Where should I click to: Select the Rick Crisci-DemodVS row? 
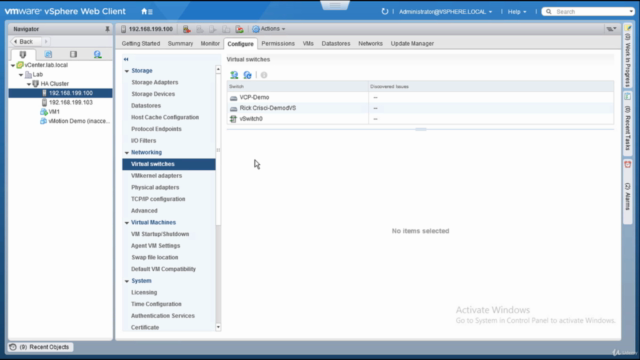point(420,108)
